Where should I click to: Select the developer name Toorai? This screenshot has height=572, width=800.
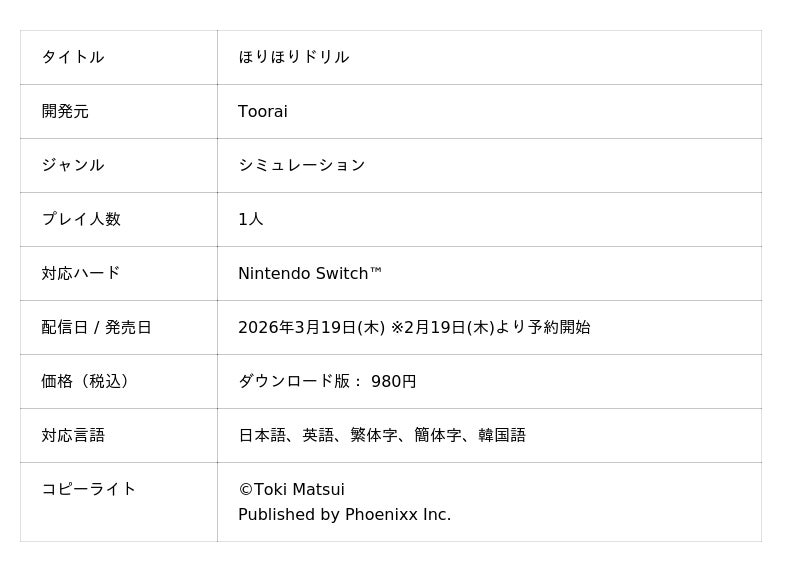262,111
